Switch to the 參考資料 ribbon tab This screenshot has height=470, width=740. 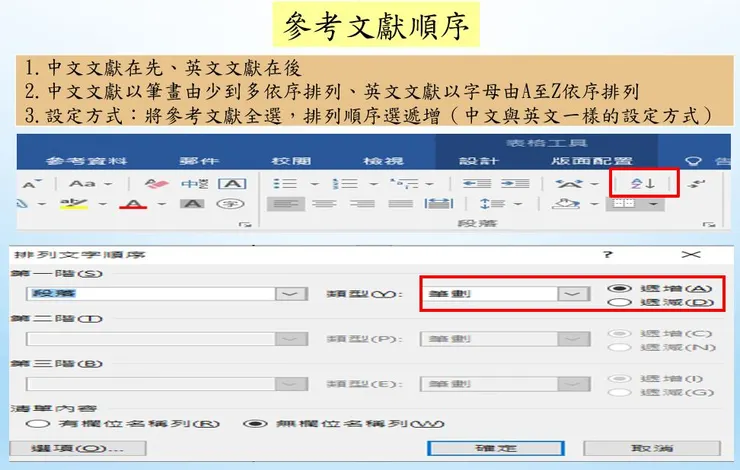(x=87, y=161)
